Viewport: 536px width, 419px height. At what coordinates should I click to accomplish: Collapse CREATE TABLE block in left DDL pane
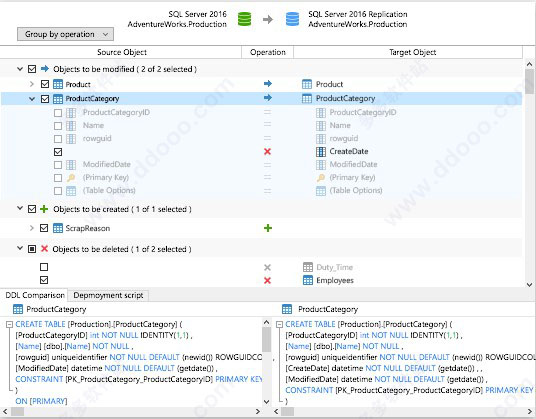pos(10,324)
